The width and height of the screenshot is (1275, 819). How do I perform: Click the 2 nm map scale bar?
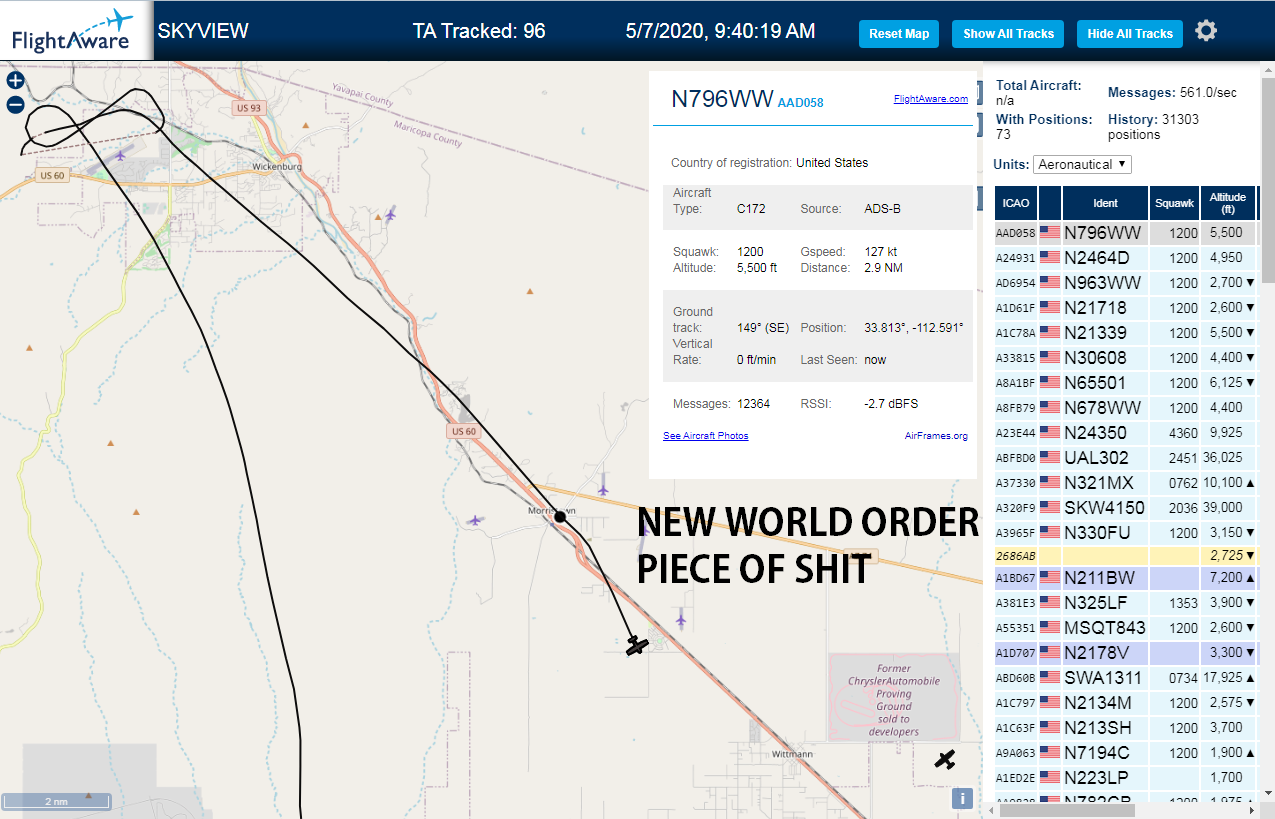pos(55,801)
